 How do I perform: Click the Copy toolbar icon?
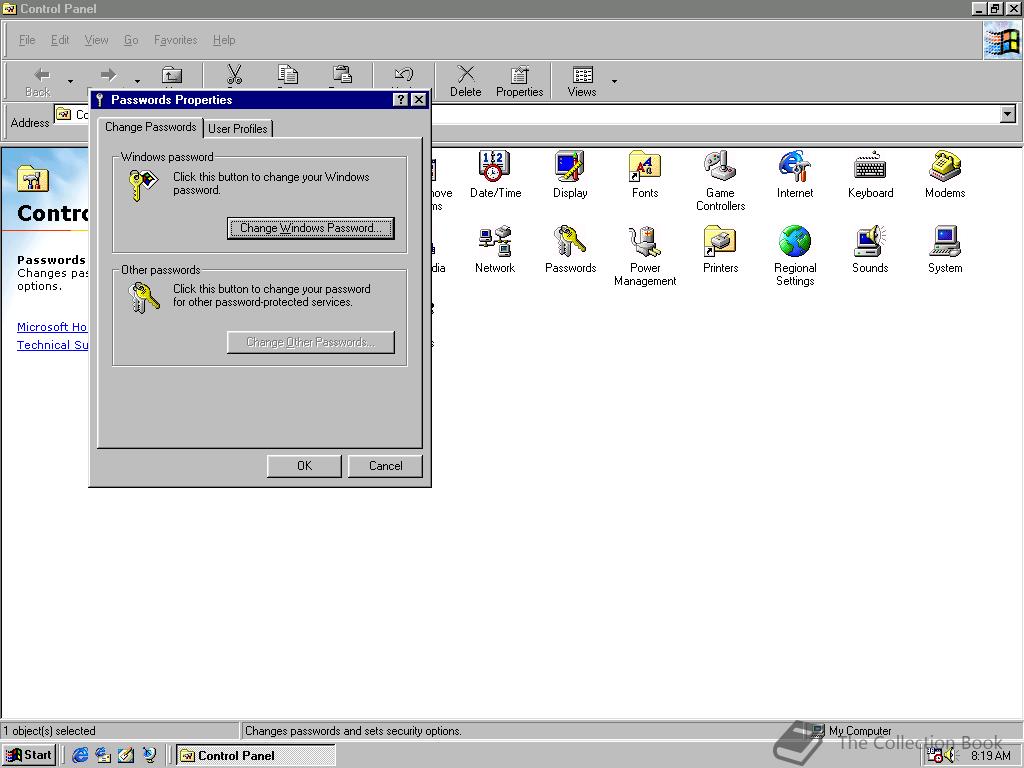point(287,75)
